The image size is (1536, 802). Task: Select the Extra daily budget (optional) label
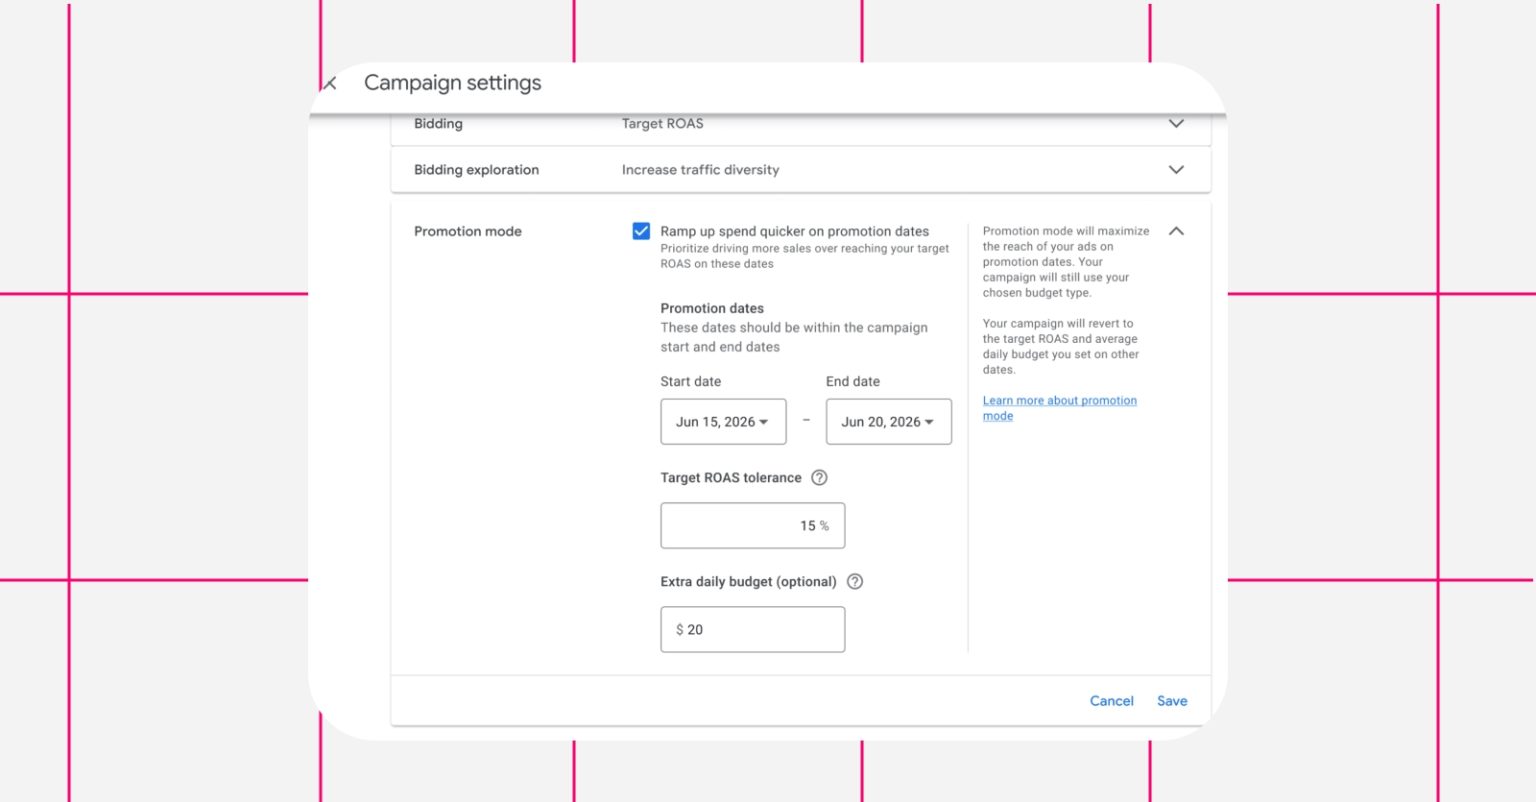coord(748,582)
